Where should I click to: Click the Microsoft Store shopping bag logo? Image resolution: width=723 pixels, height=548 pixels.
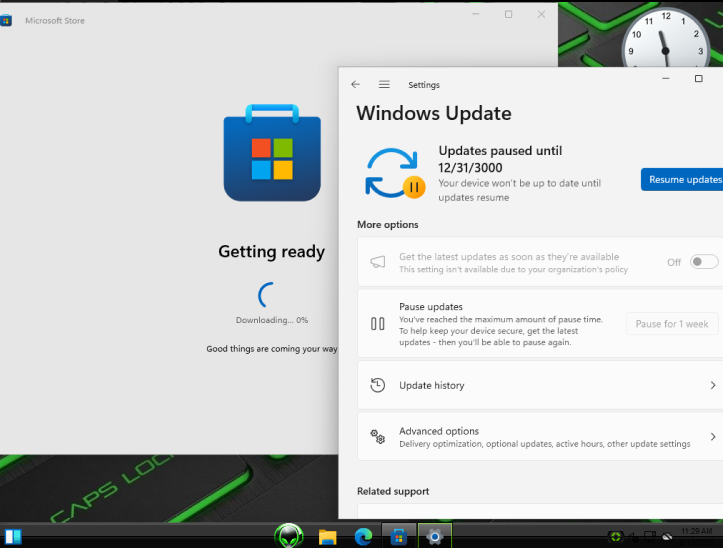tap(272, 153)
